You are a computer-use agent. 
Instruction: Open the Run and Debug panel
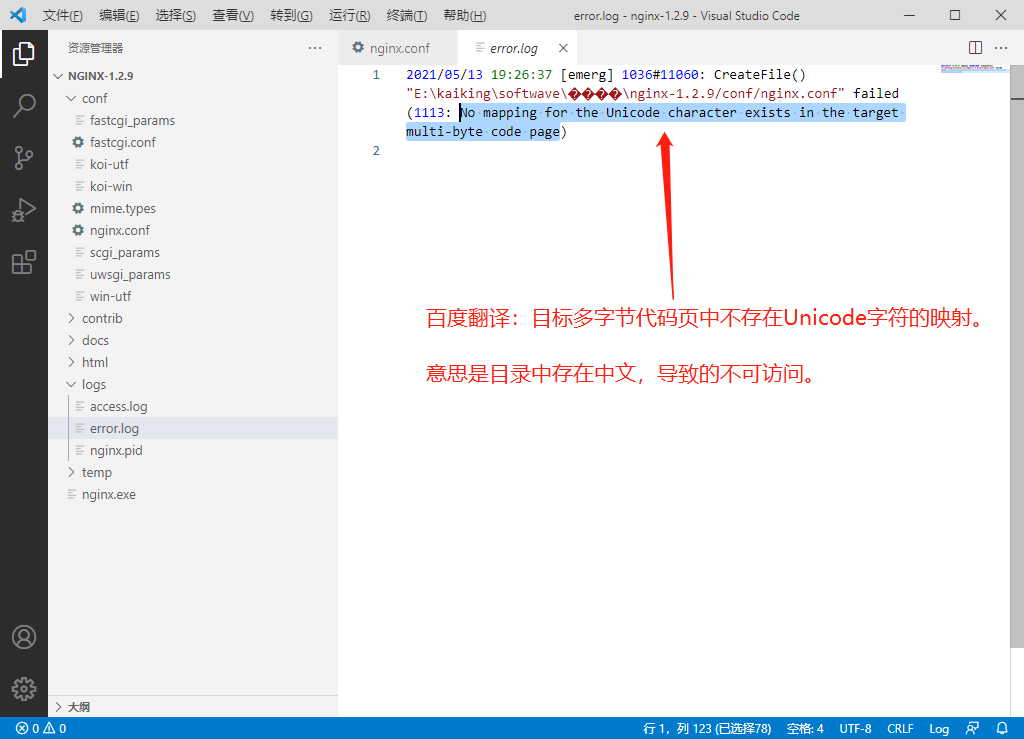coord(25,210)
